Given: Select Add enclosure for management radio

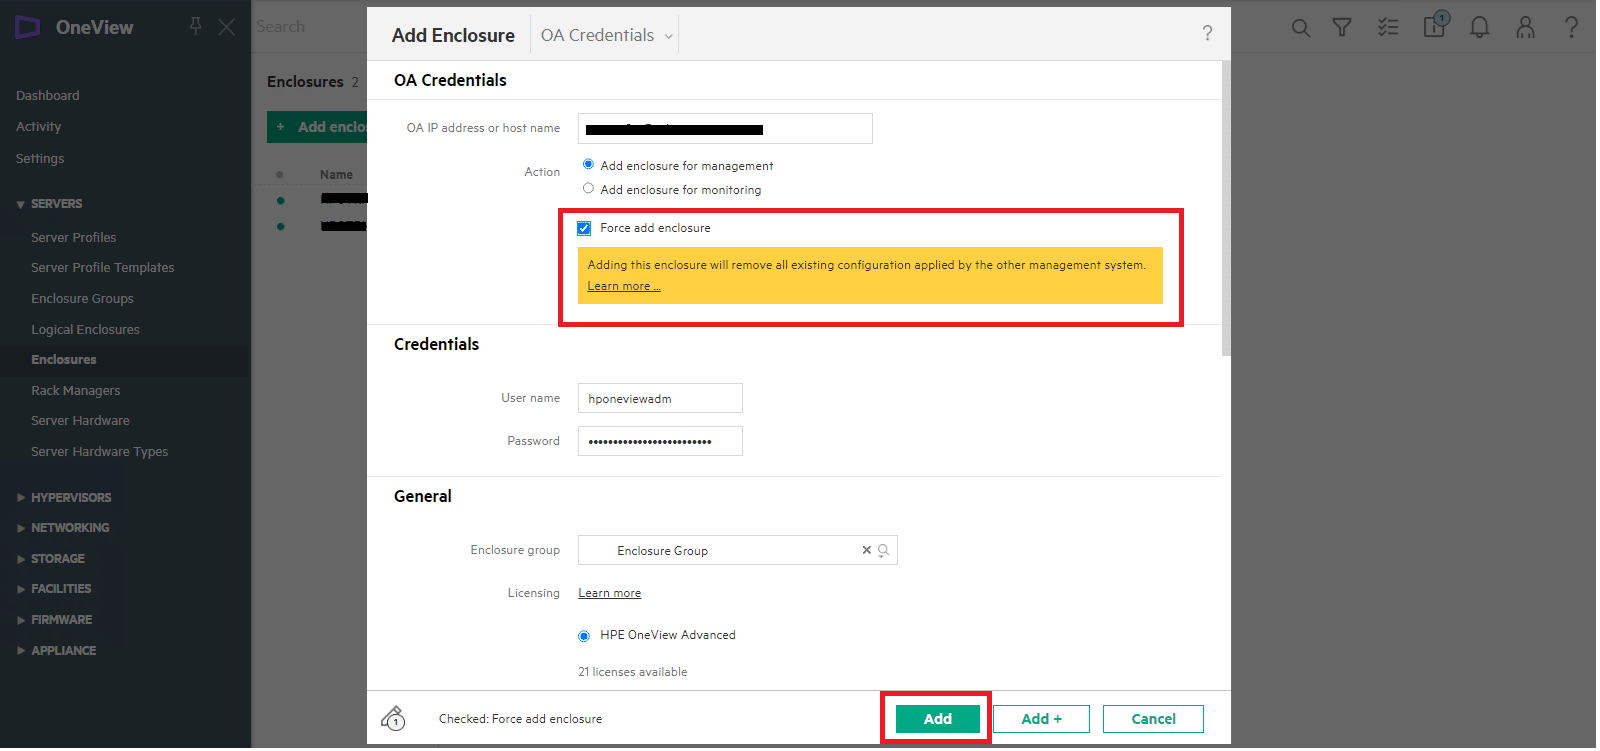Looking at the screenshot, I should point(588,164).
